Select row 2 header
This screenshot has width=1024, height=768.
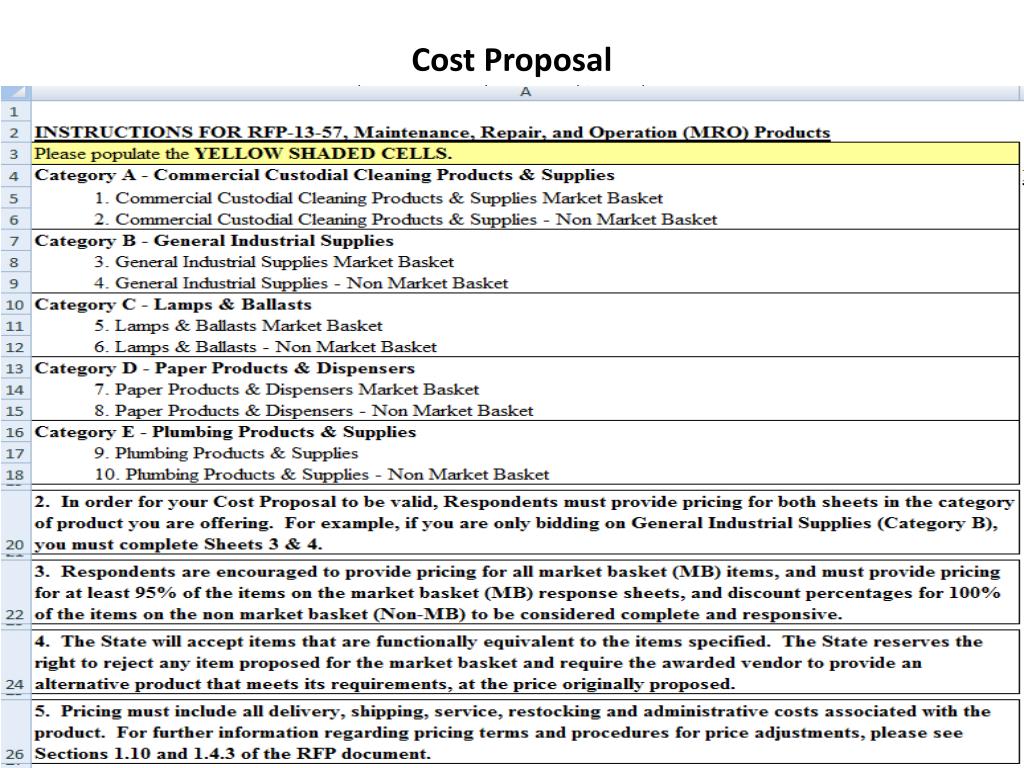tap(16, 133)
